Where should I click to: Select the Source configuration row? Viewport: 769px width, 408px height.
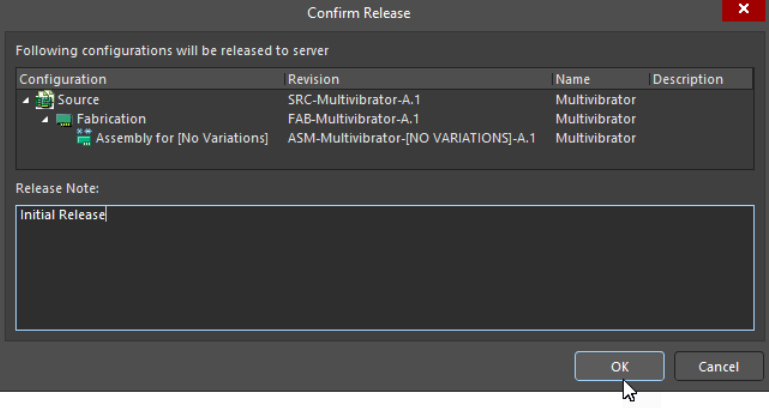tap(78, 100)
